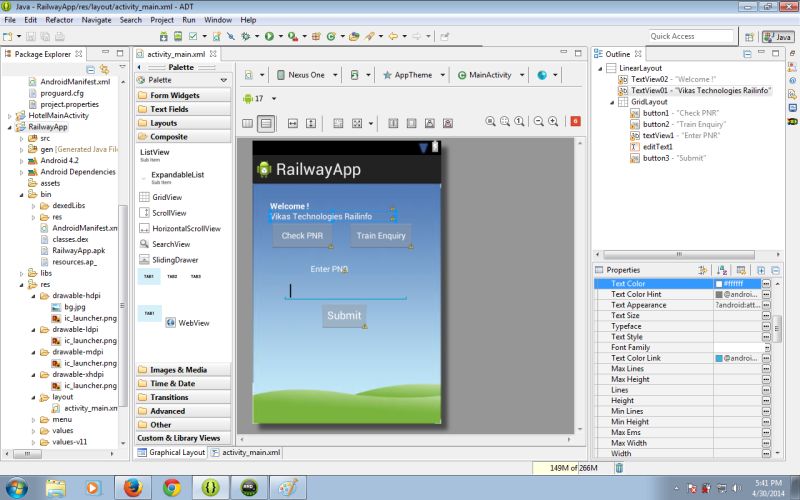Click the red lint warnings icon
This screenshot has height=500, width=800.
(576, 121)
